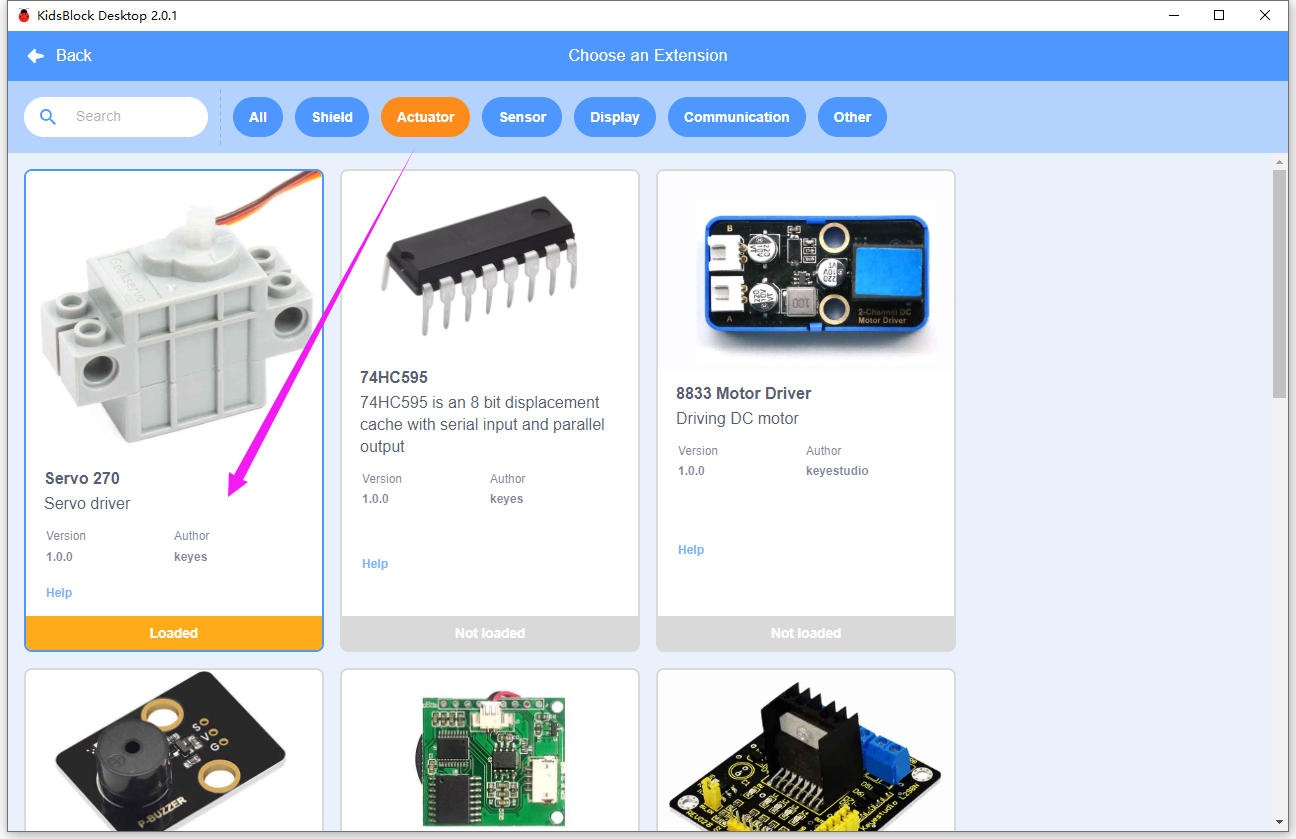Screen dimensions: 1296x839
Task: Open Help link for 8833 Motor Driver
Action: [x=691, y=550]
